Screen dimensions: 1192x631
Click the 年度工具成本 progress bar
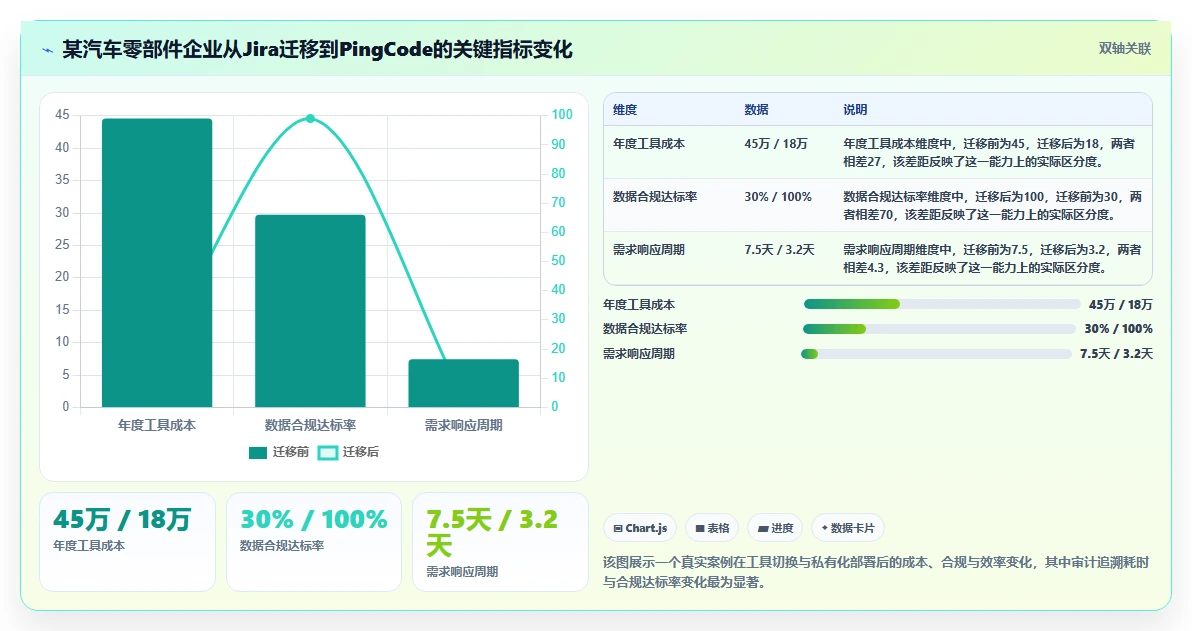pos(942,304)
